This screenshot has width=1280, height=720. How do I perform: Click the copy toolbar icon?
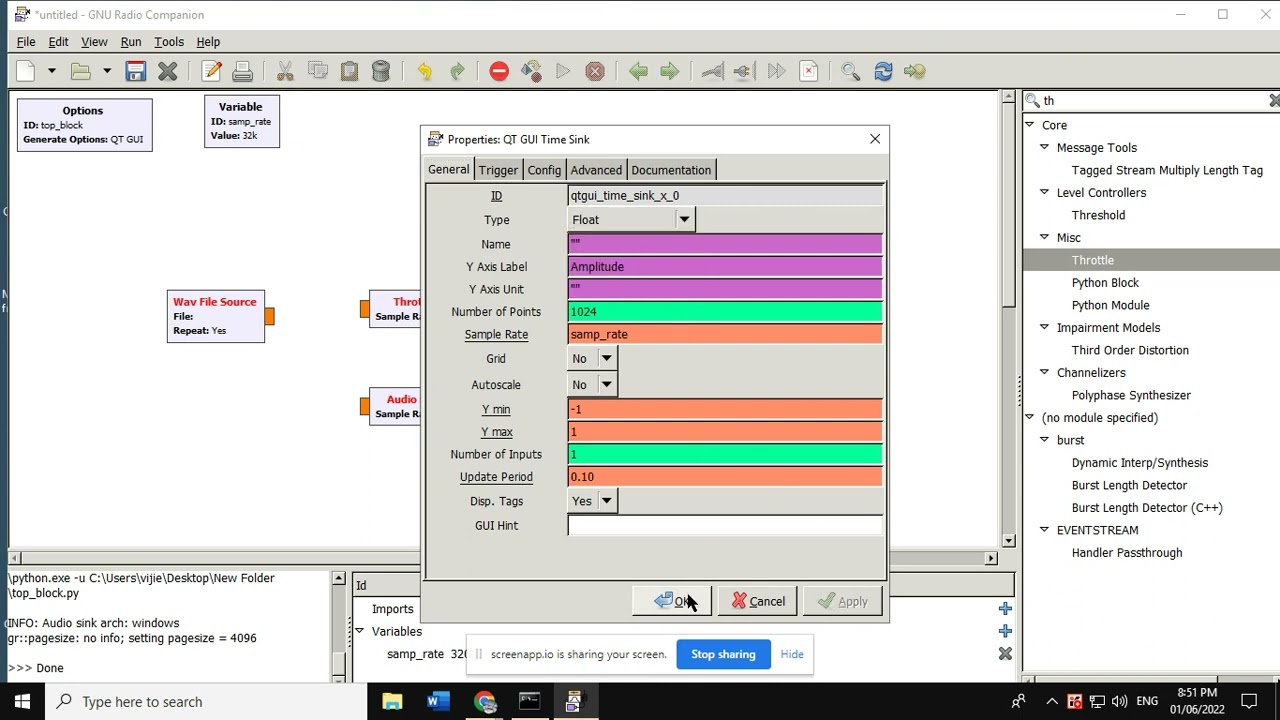tap(317, 71)
